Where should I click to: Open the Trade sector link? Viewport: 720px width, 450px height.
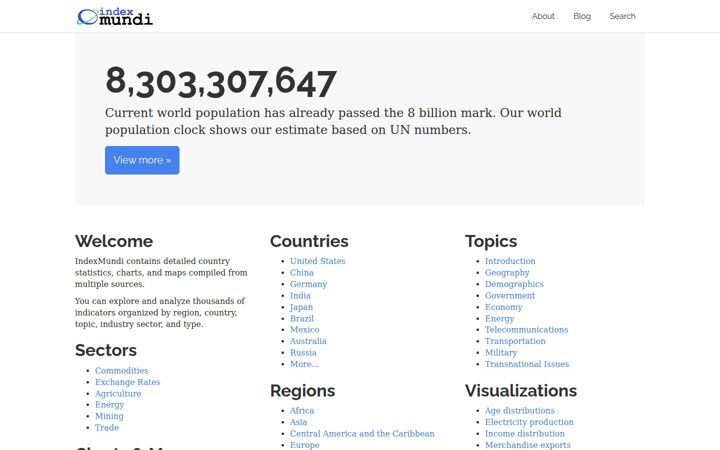coord(107,427)
